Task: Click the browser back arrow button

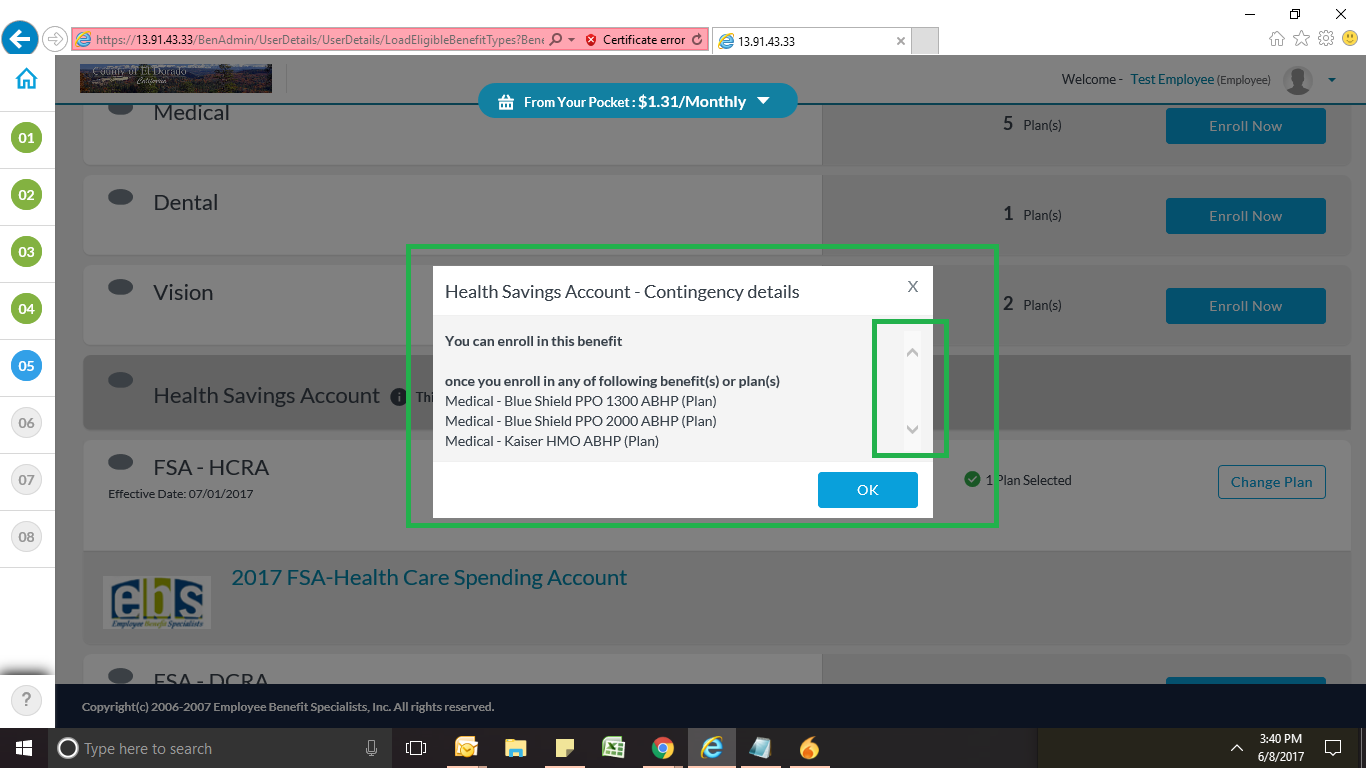Action: pyautogui.click(x=20, y=40)
